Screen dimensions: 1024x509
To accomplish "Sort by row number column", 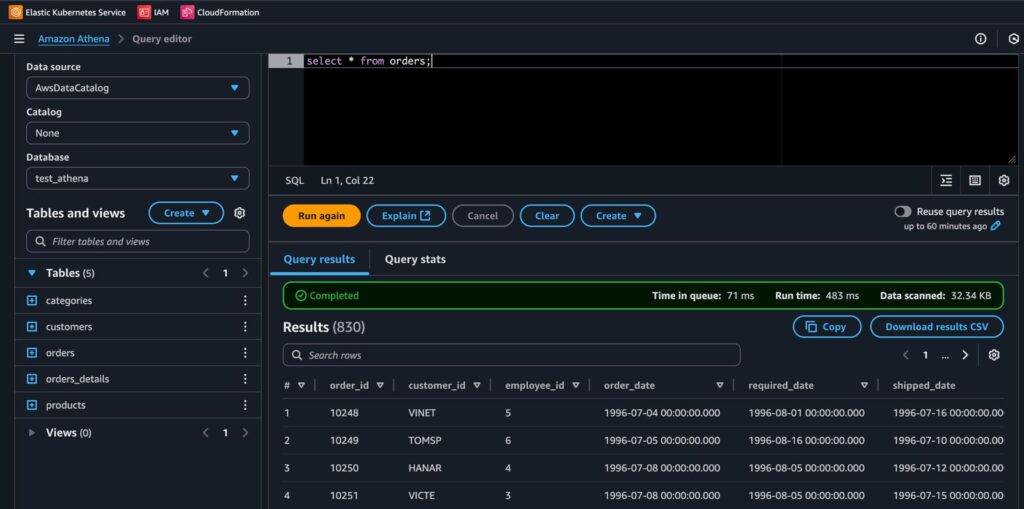I will [x=301, y=386].
